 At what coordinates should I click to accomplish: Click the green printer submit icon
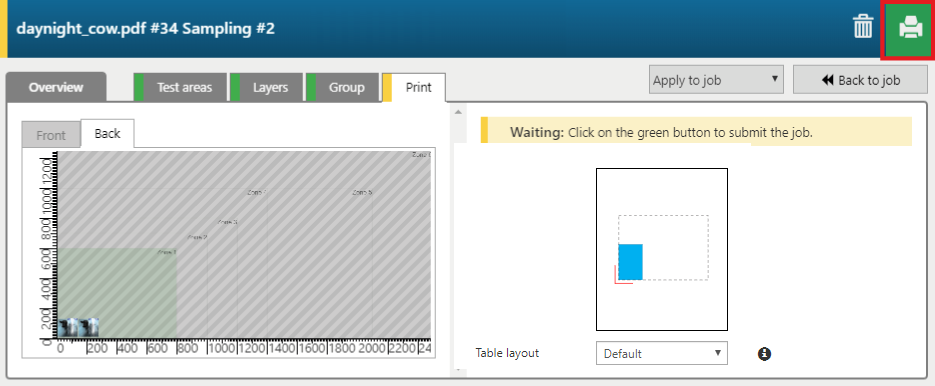click(x=909, y=29)
